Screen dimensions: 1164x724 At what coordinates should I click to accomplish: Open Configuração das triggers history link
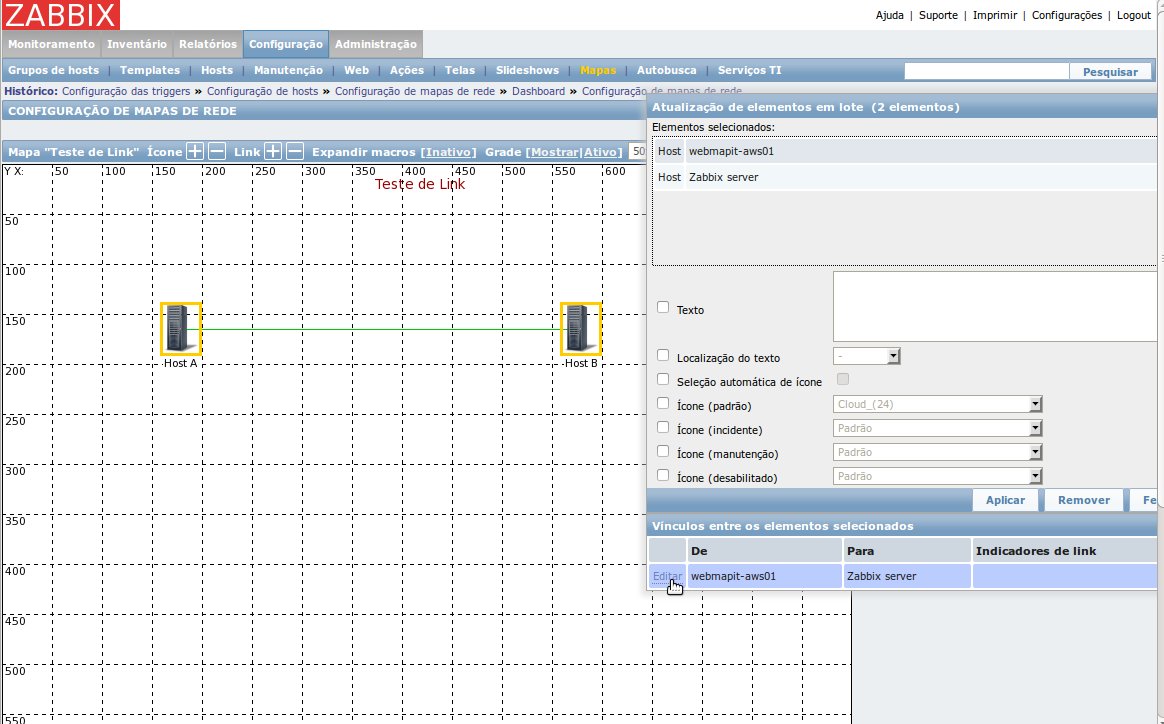coord(125,91)
